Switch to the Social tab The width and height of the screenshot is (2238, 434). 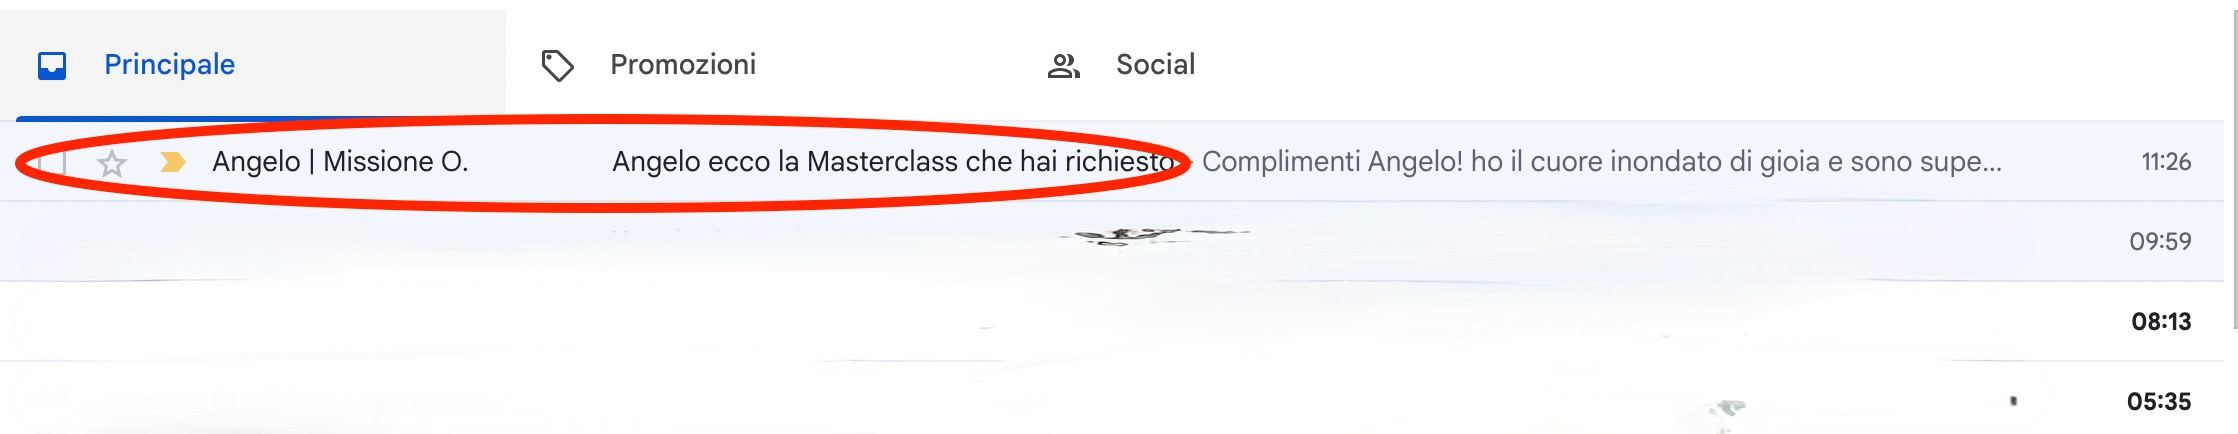pos(1155,65)
